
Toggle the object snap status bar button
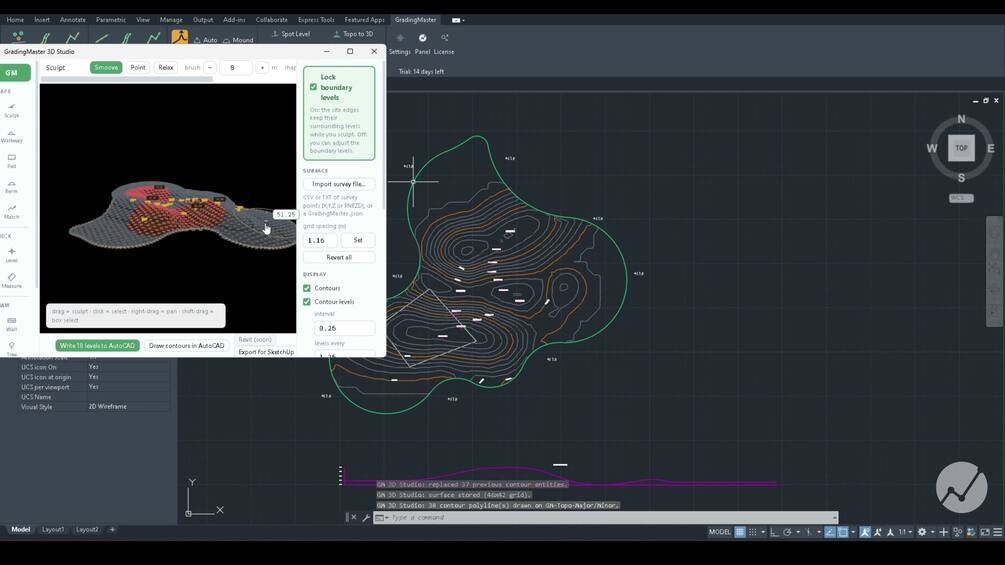click(842, 532)
